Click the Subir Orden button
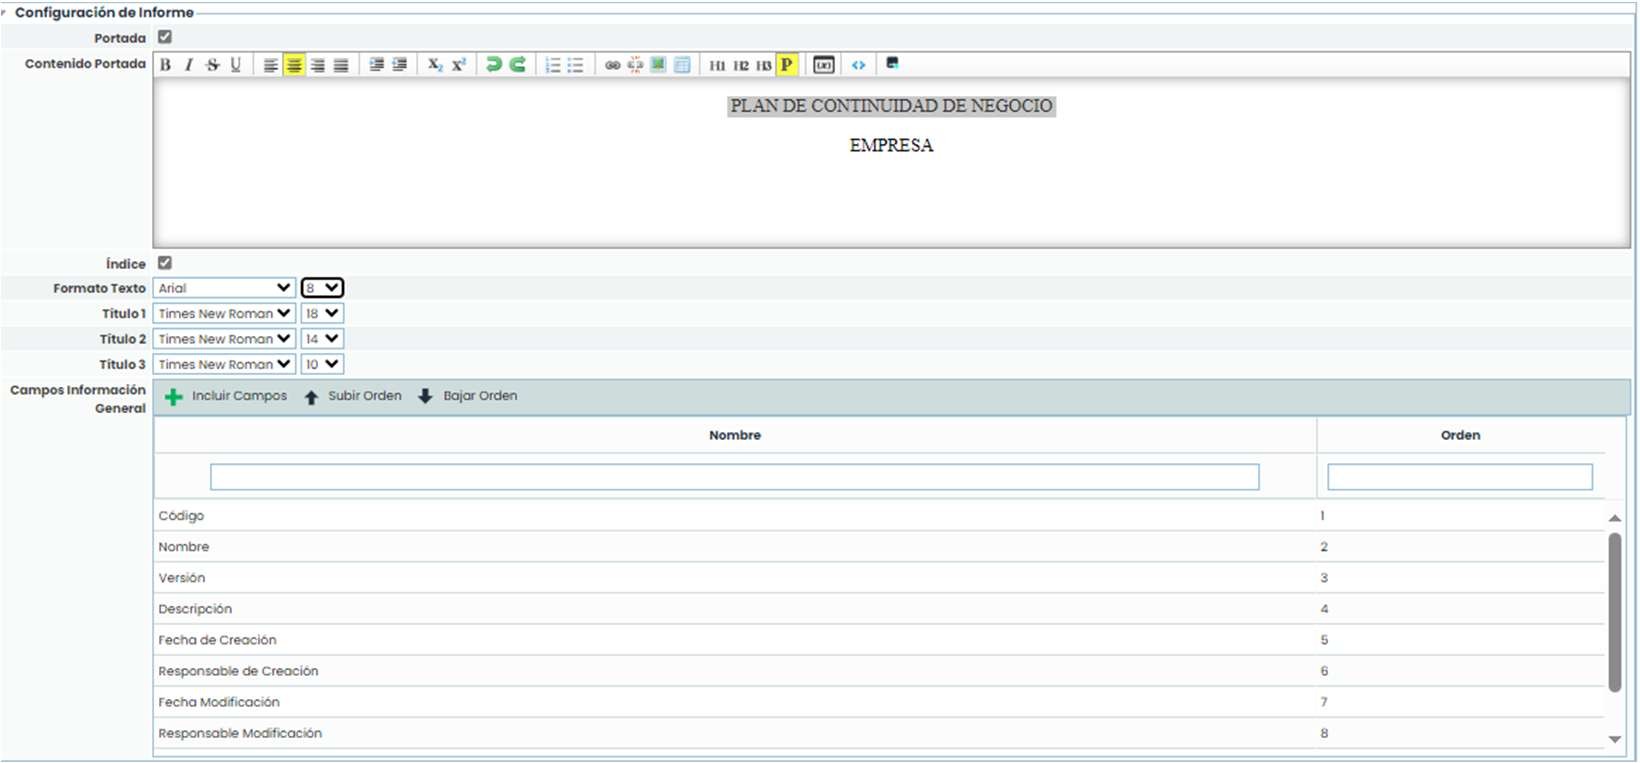The image size is (1640, 763). 353,396
